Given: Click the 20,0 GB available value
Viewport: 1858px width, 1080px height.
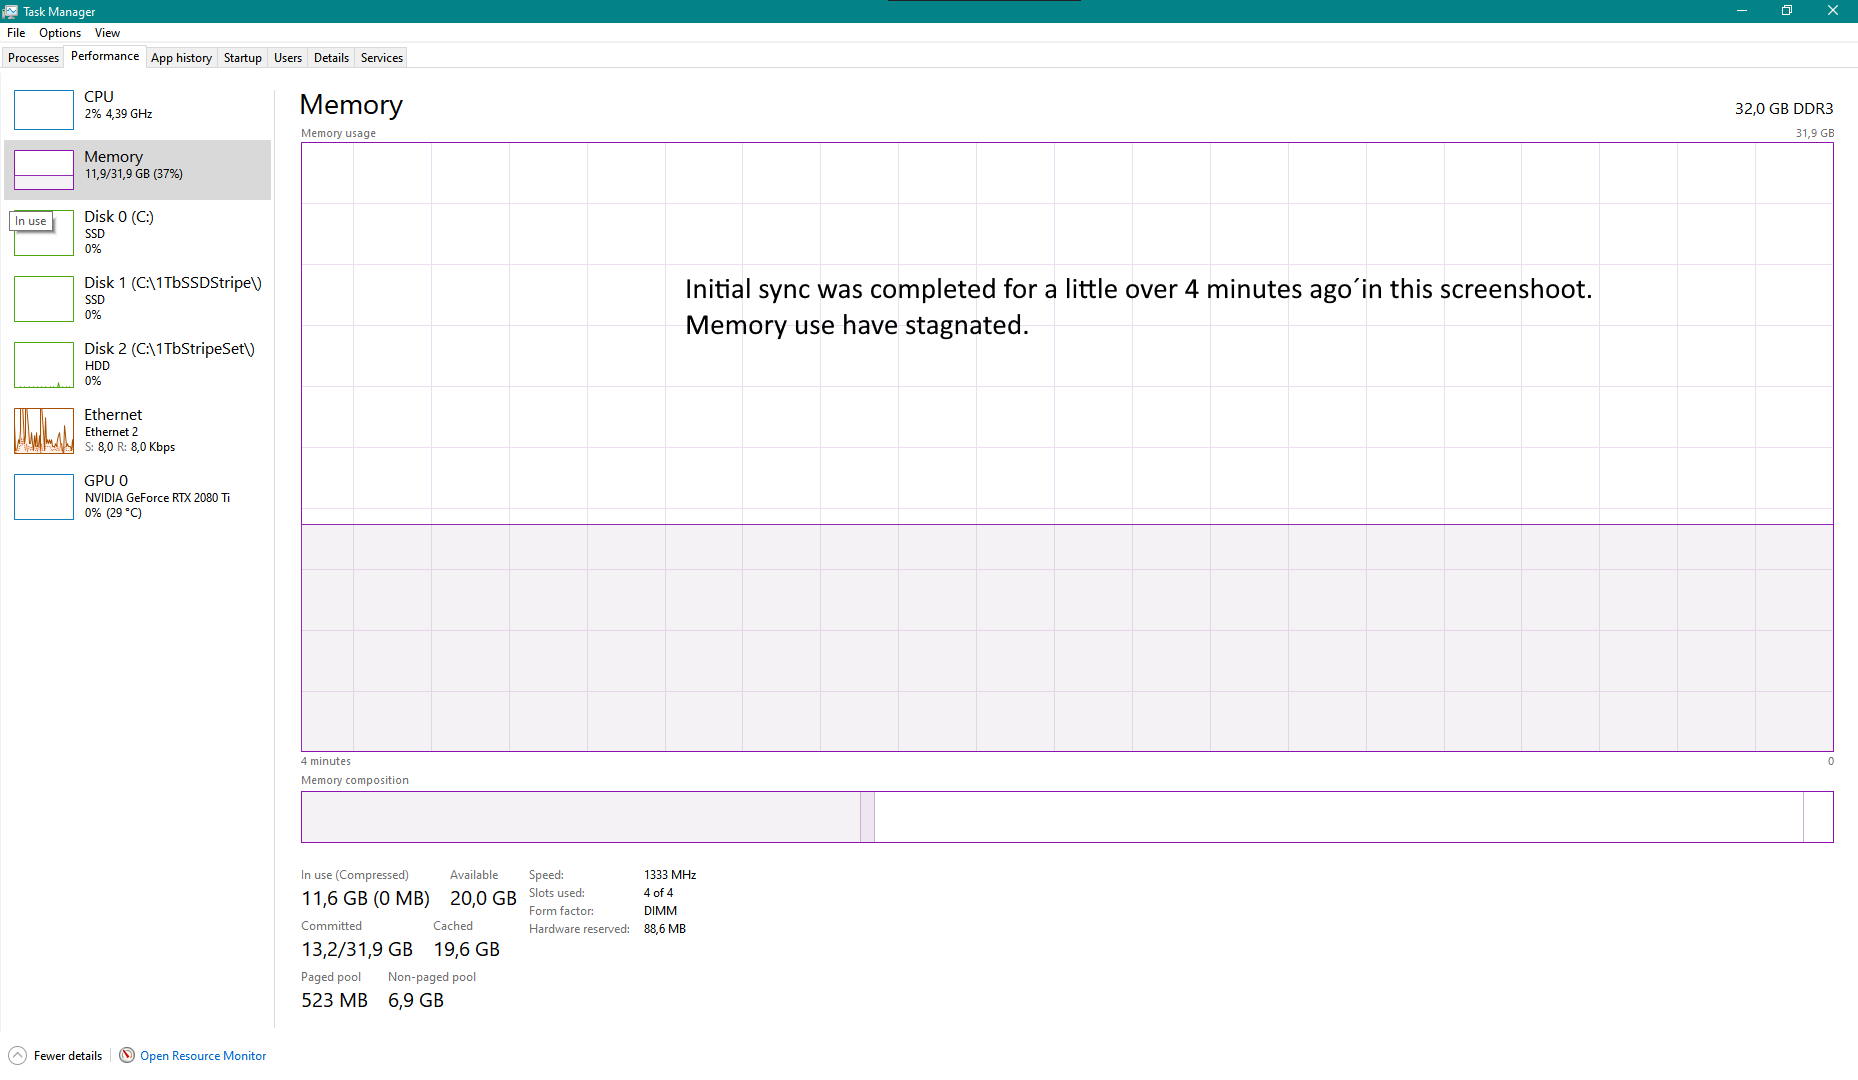Looking at the screenshot, I should point(483,899).
